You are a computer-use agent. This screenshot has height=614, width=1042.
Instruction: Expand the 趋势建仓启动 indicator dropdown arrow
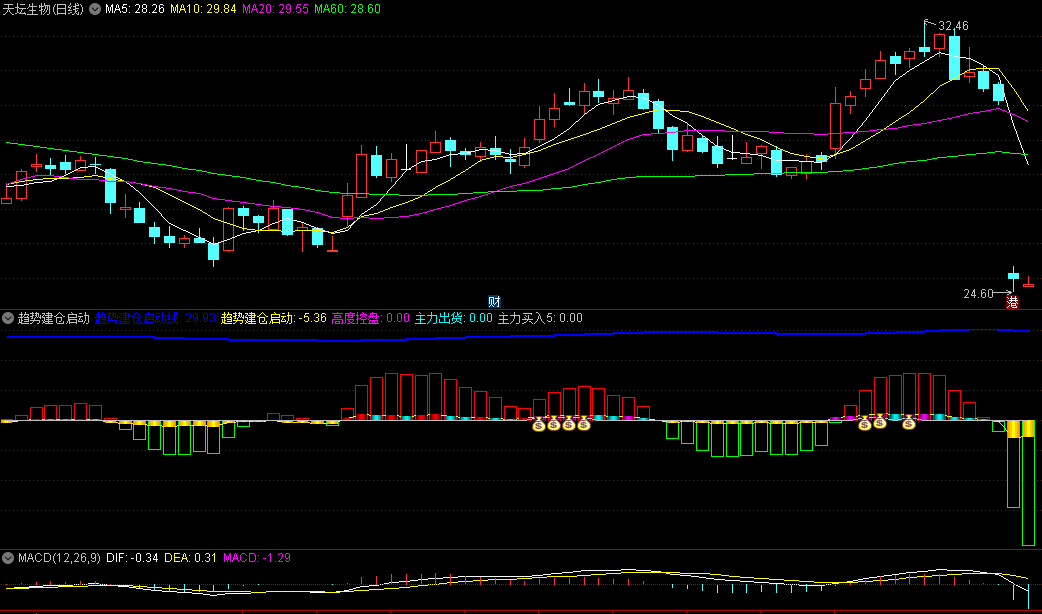(8, 318)
